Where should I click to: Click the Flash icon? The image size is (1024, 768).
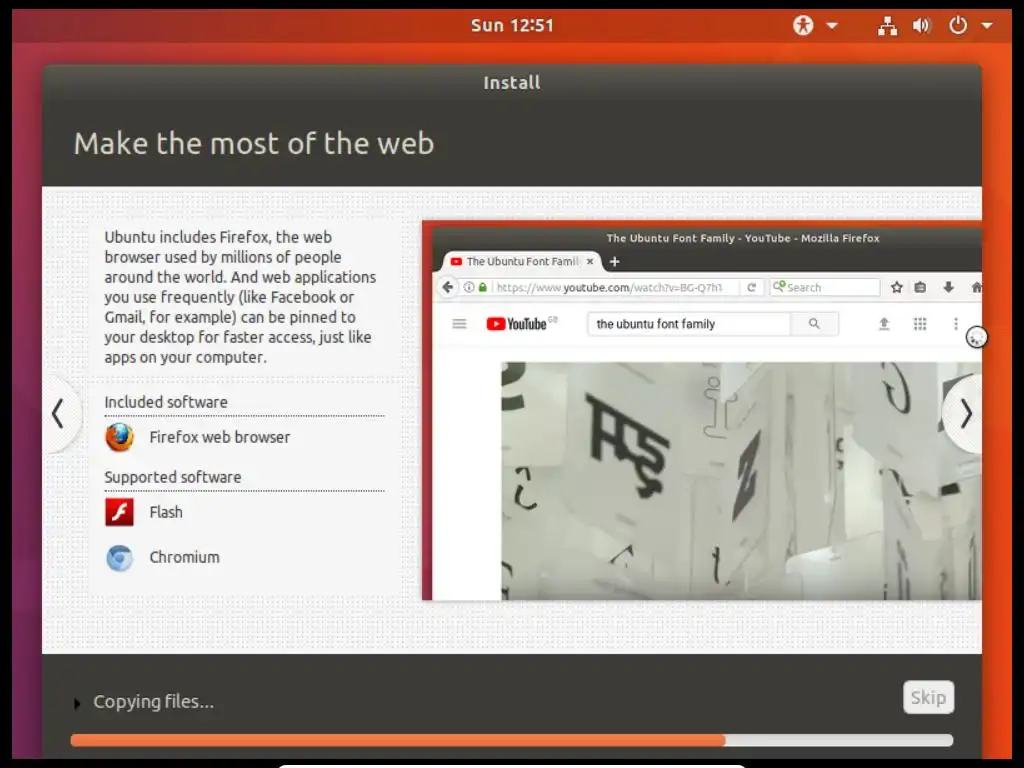point(120,512)
